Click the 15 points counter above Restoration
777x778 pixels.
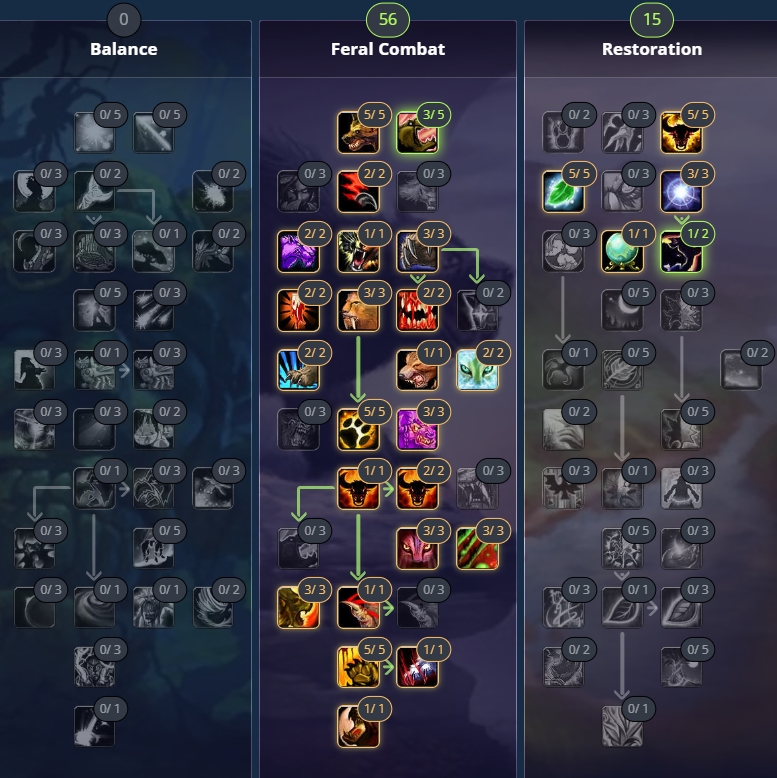tap(651, 19)
